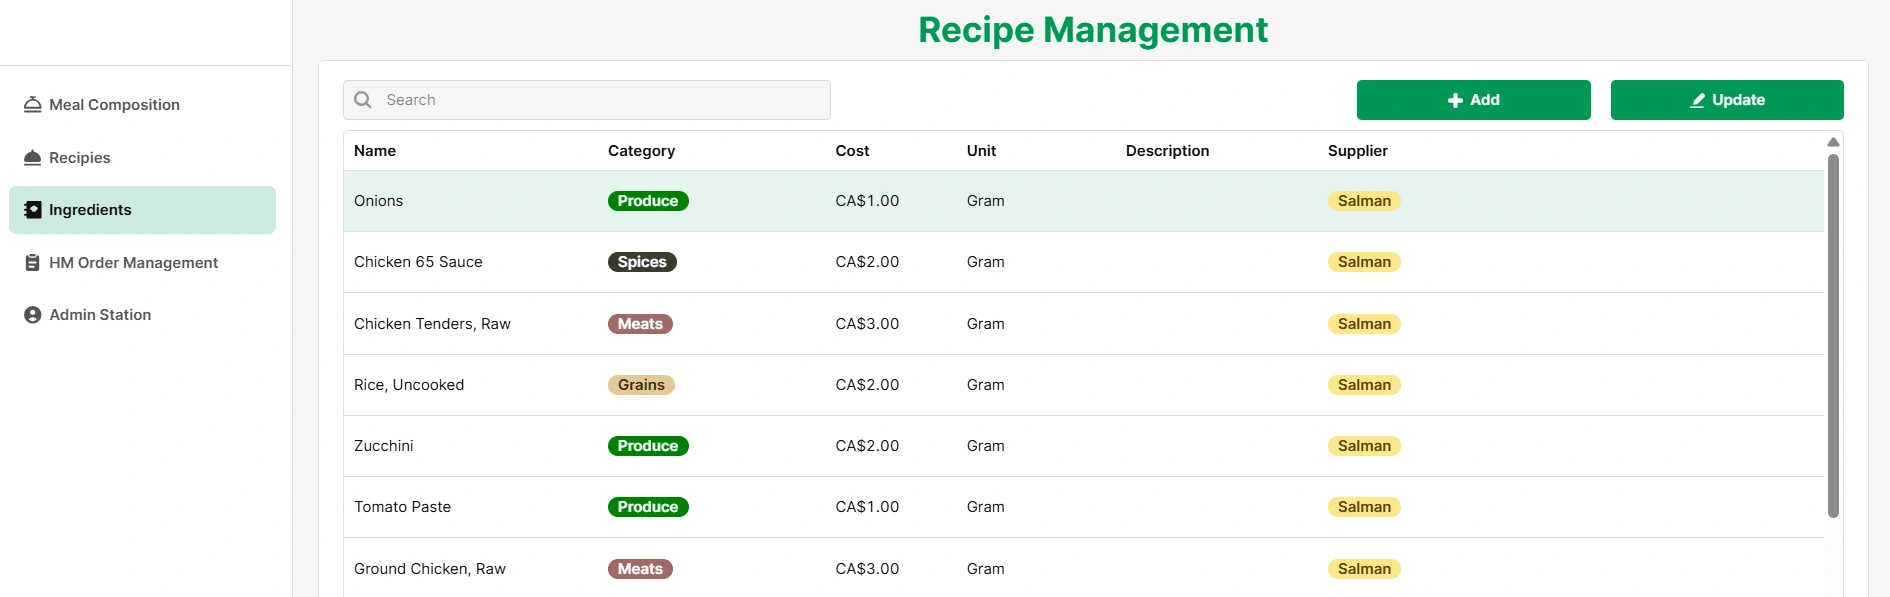Click the magnifier icon in search box

coord(363,100)
